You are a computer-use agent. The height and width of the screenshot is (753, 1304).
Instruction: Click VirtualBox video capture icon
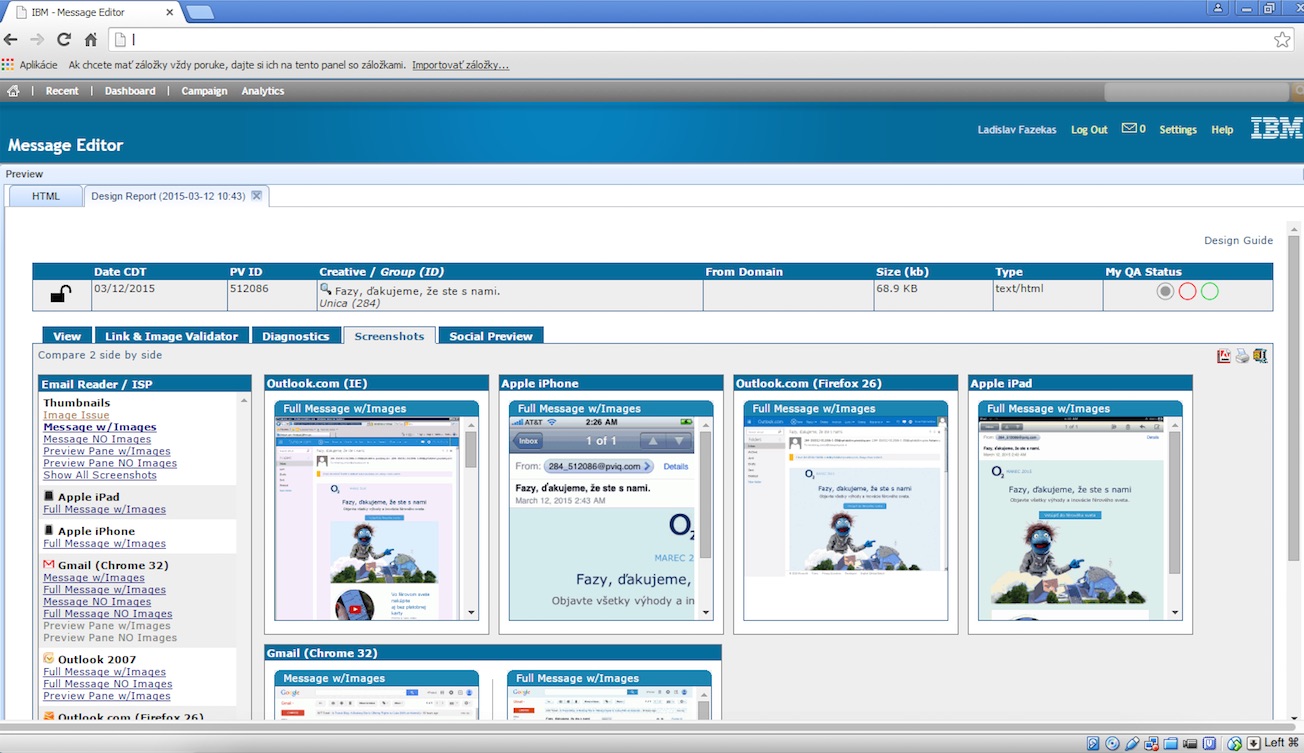pyautogui.click(x=1190, y=743)
